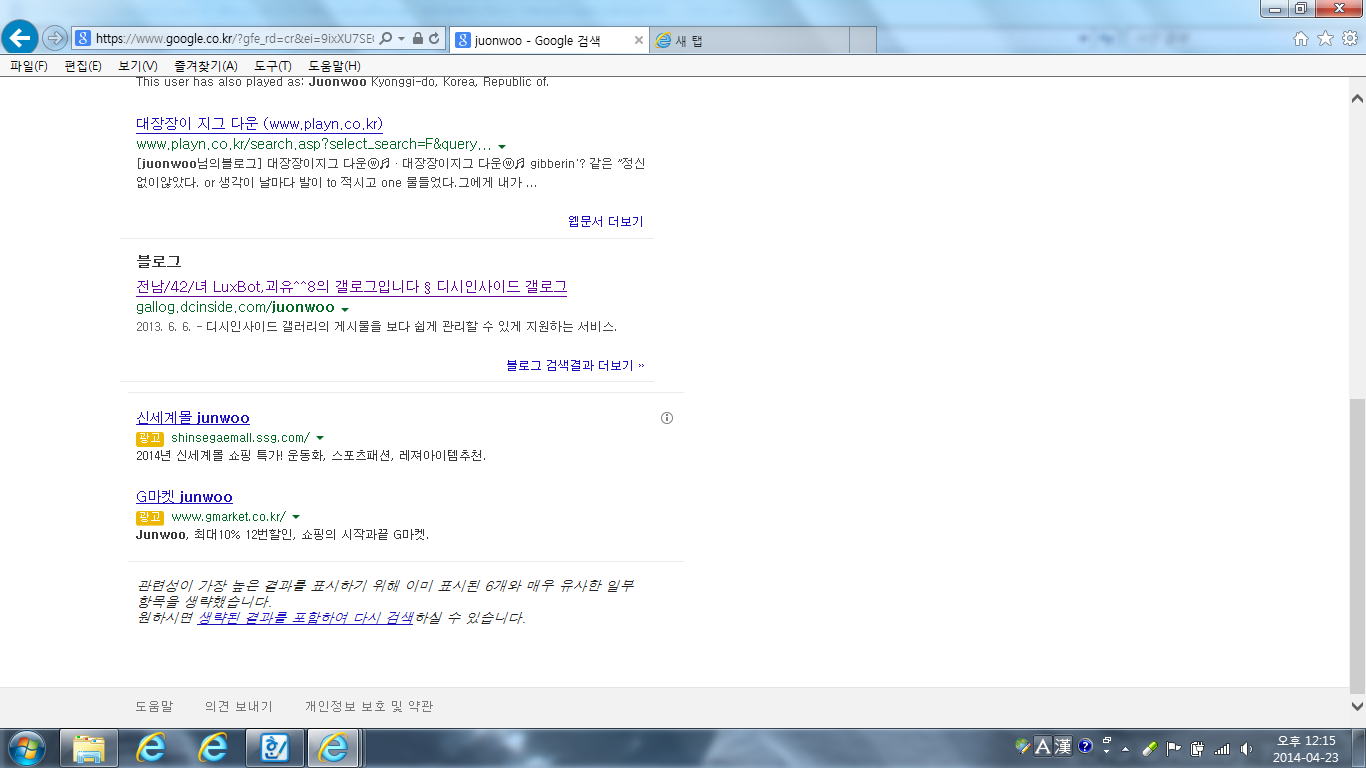Switch to the 새 탭 browser tab
1366x768 pixels.
[690, 40]
